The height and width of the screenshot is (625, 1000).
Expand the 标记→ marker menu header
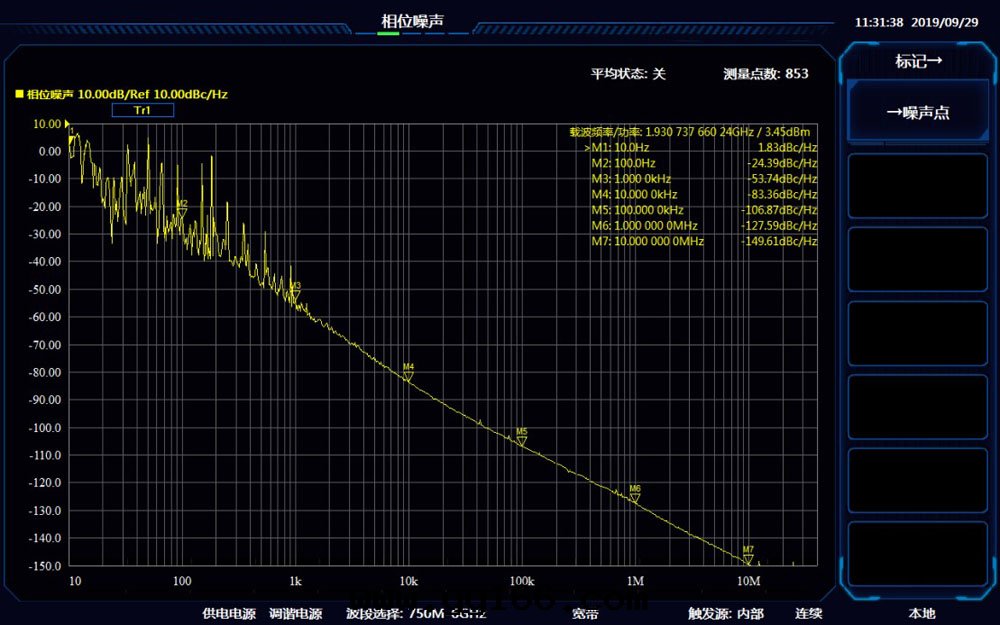pyautogui.click(x=918, y=62)
